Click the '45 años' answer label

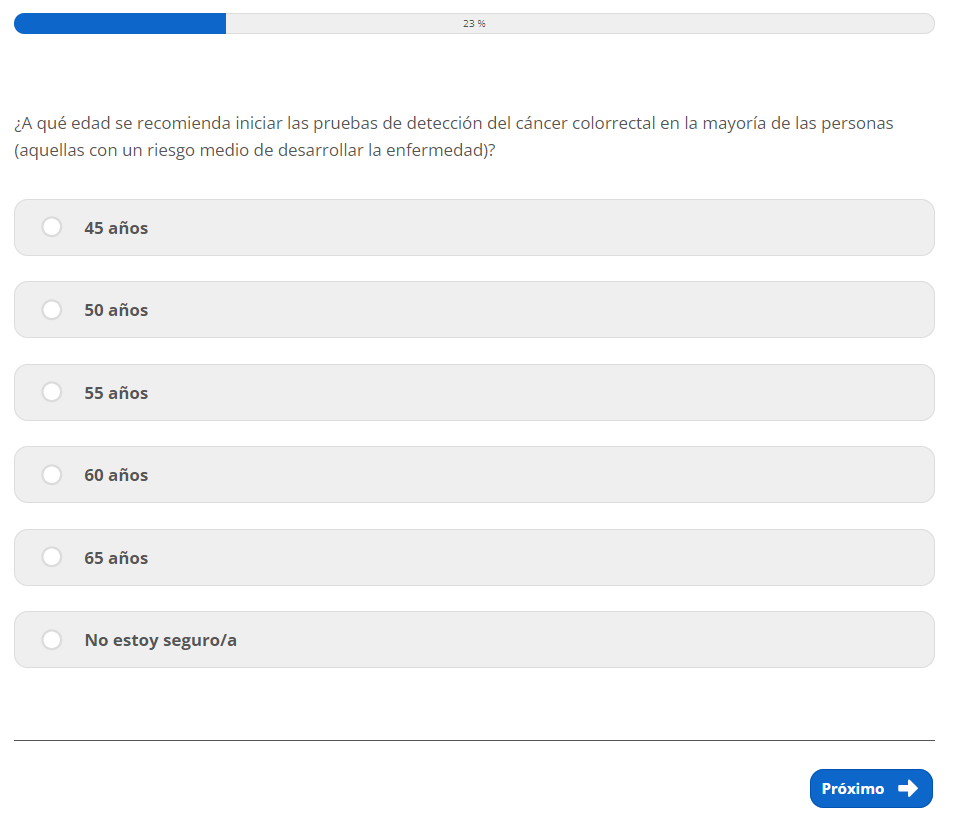click(116, 228)
